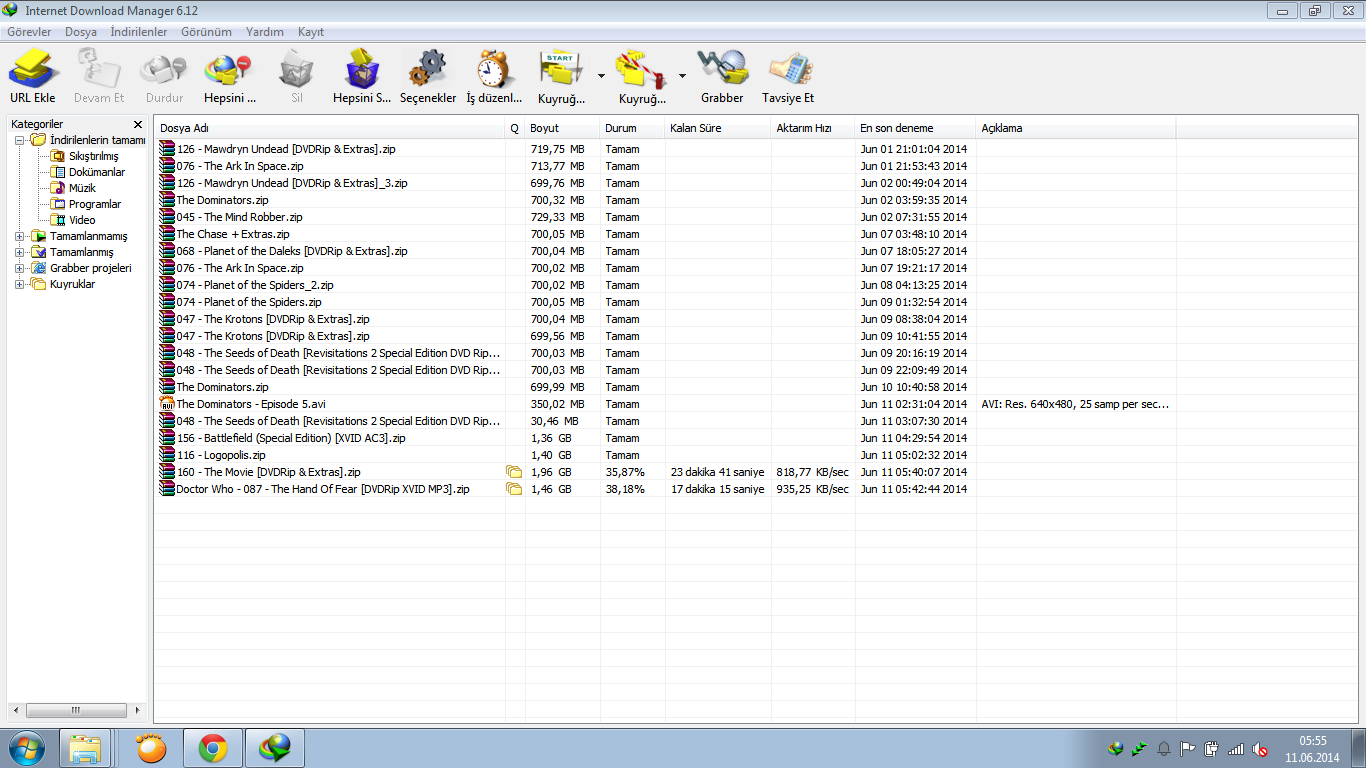Screen dimensions: 1366x768
Task: Sort by En son deneme column header
Action: (x=915, y=128)
